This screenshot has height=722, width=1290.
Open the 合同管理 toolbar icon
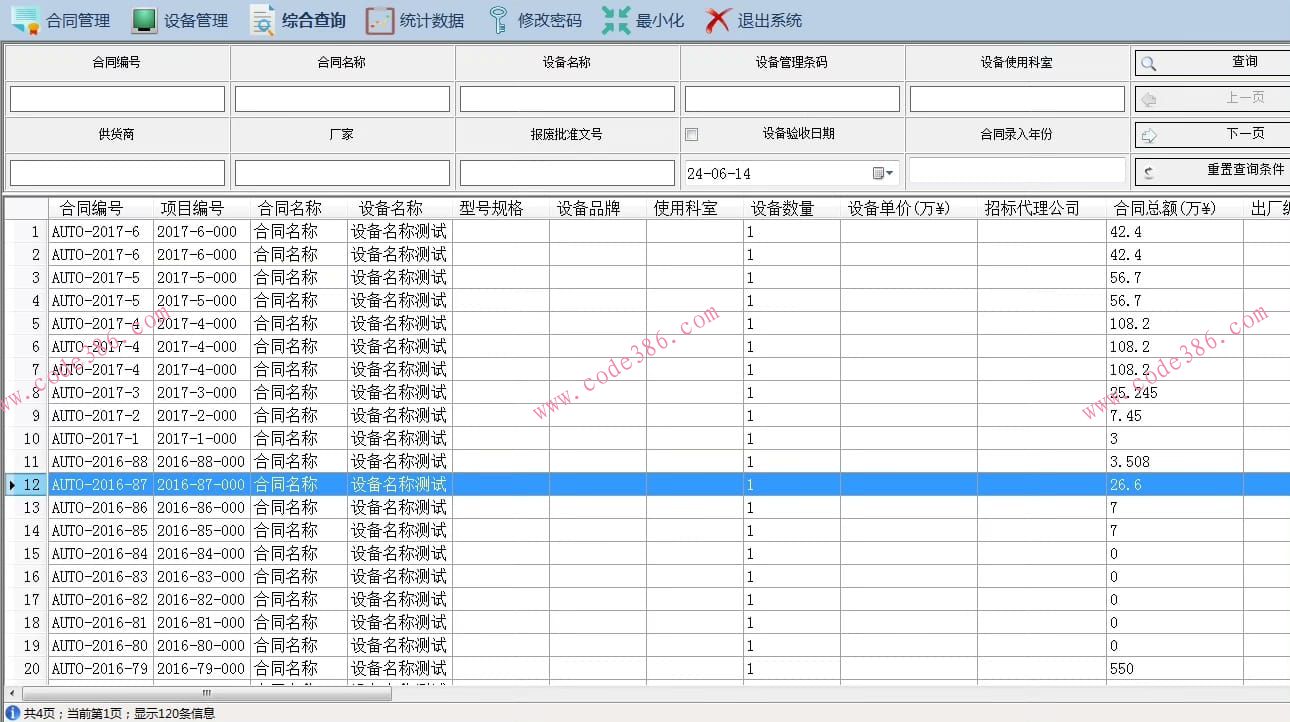25,20
